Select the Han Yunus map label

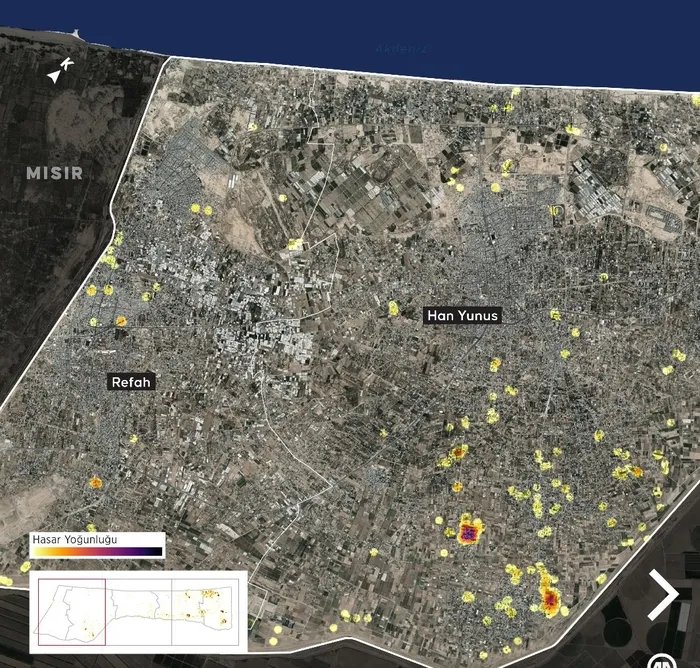(462, 315)
